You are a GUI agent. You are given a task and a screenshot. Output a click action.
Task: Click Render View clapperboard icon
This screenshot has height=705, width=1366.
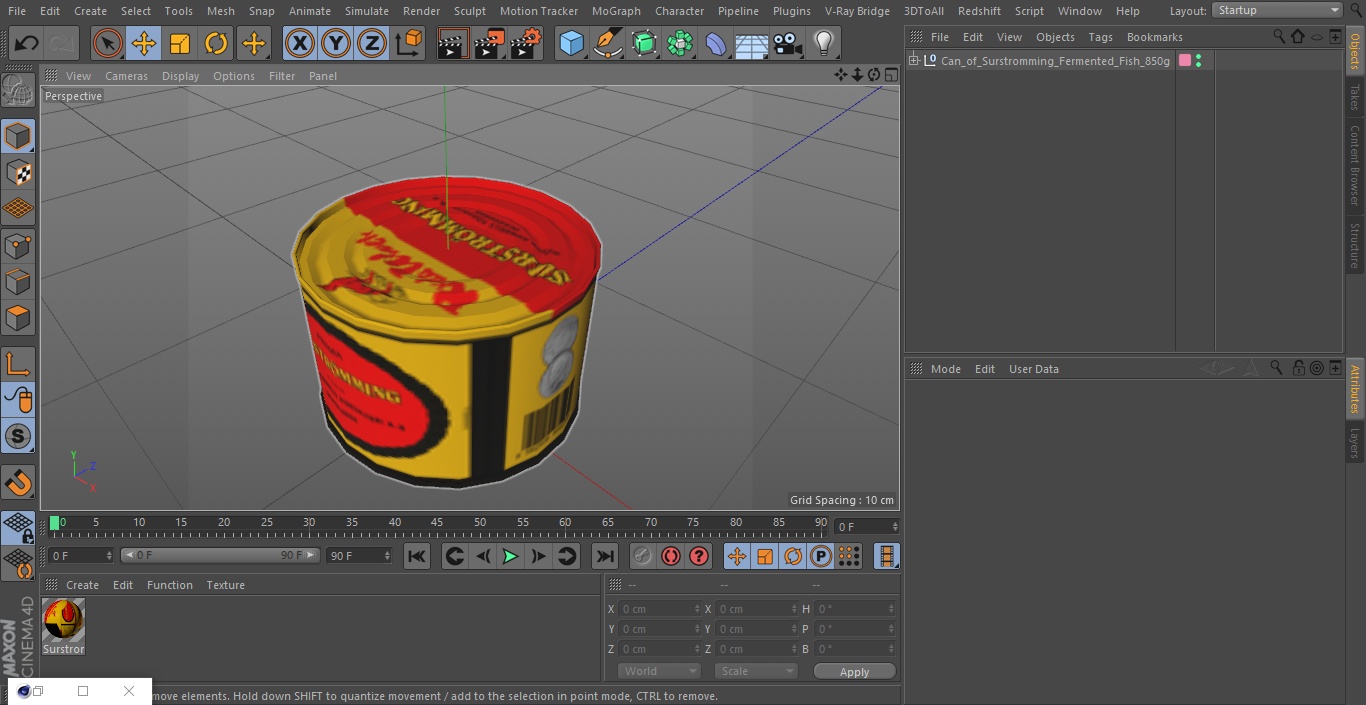[453, 43]
